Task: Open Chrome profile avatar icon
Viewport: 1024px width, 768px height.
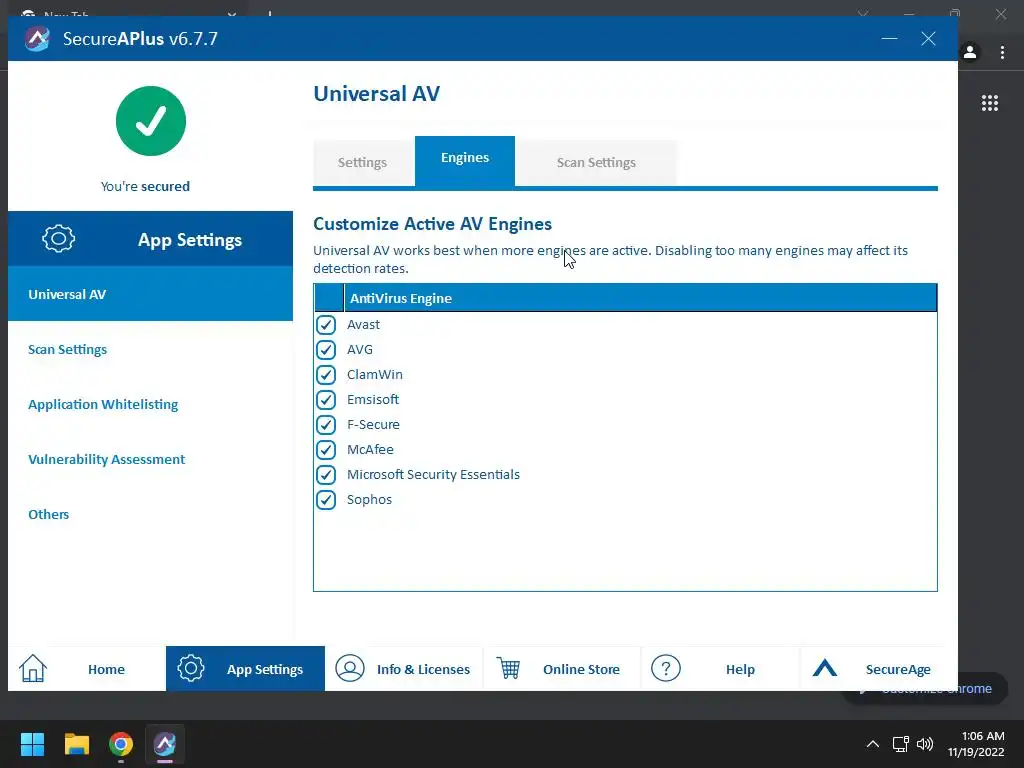Action: click(970, 52)
